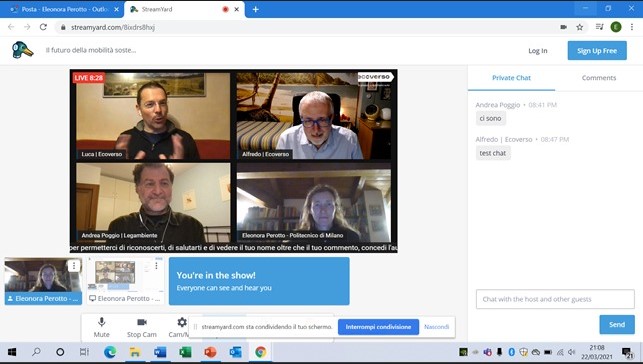Open options menu on Eleonora's camera thumbnail

click(x=74, y=266)
